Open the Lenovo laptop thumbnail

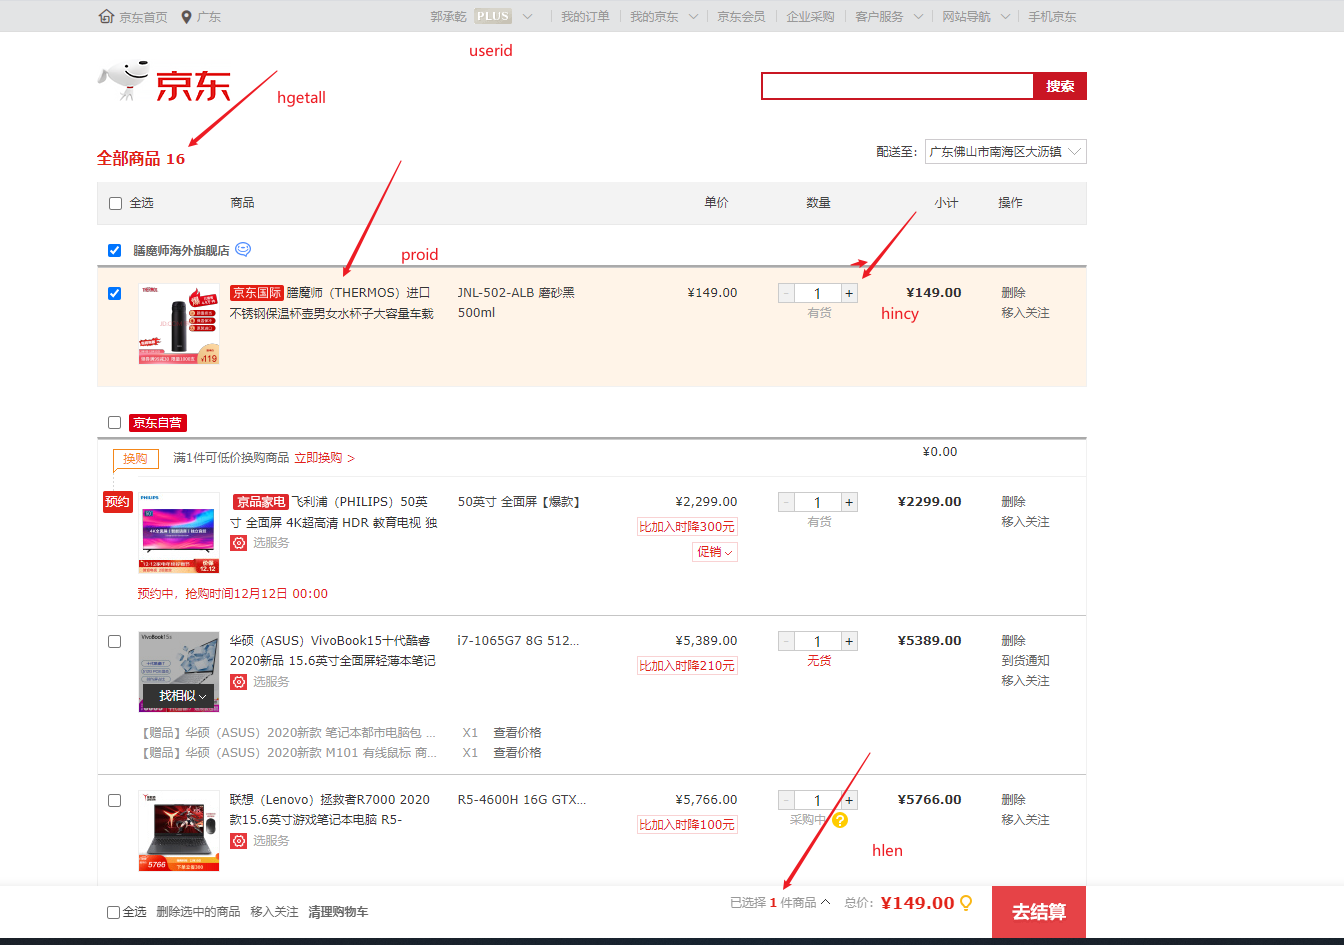(179, 831)
